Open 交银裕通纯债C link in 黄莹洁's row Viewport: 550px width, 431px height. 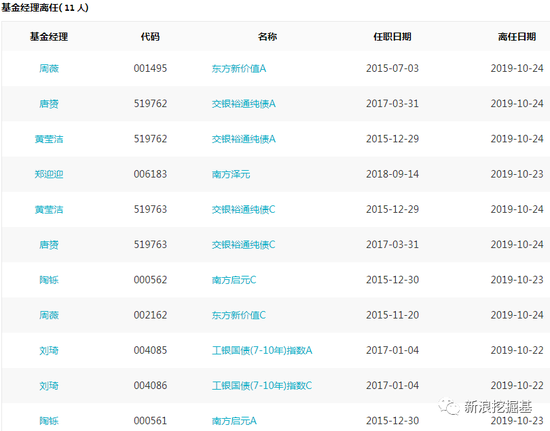(x=243, y=209)
